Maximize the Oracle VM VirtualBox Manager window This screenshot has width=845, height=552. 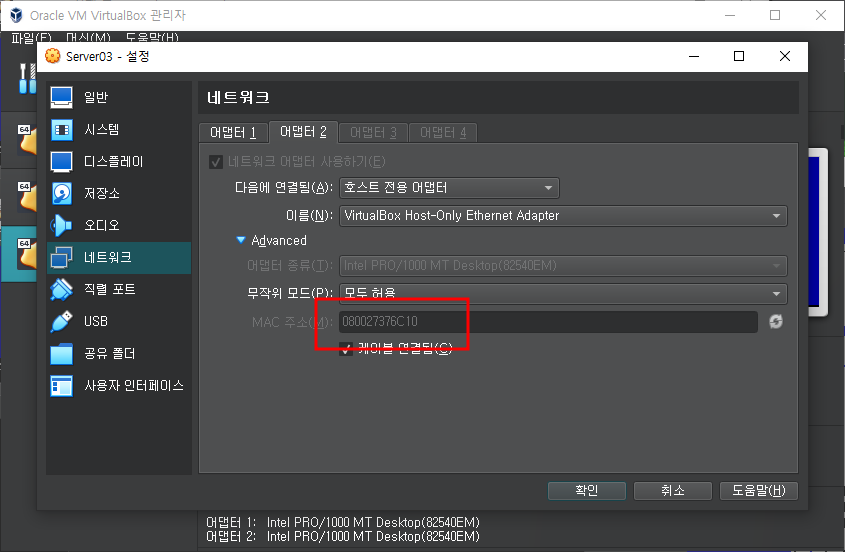775,15
